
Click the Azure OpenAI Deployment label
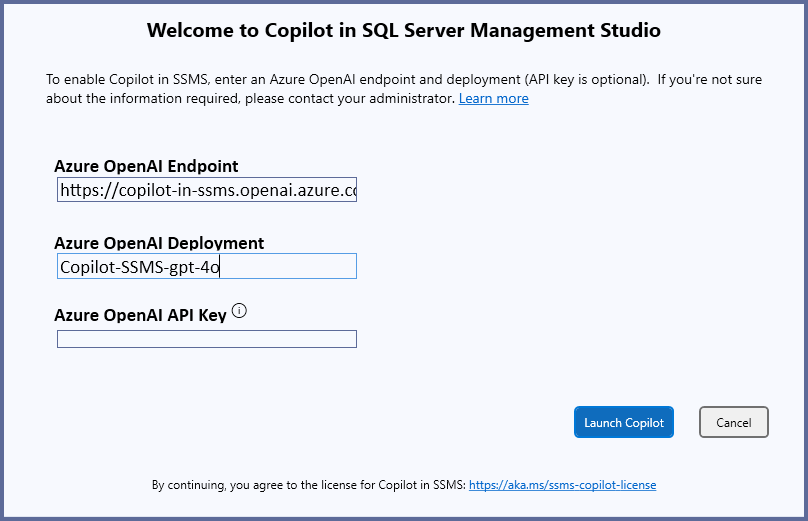click(x=159, y=243)
